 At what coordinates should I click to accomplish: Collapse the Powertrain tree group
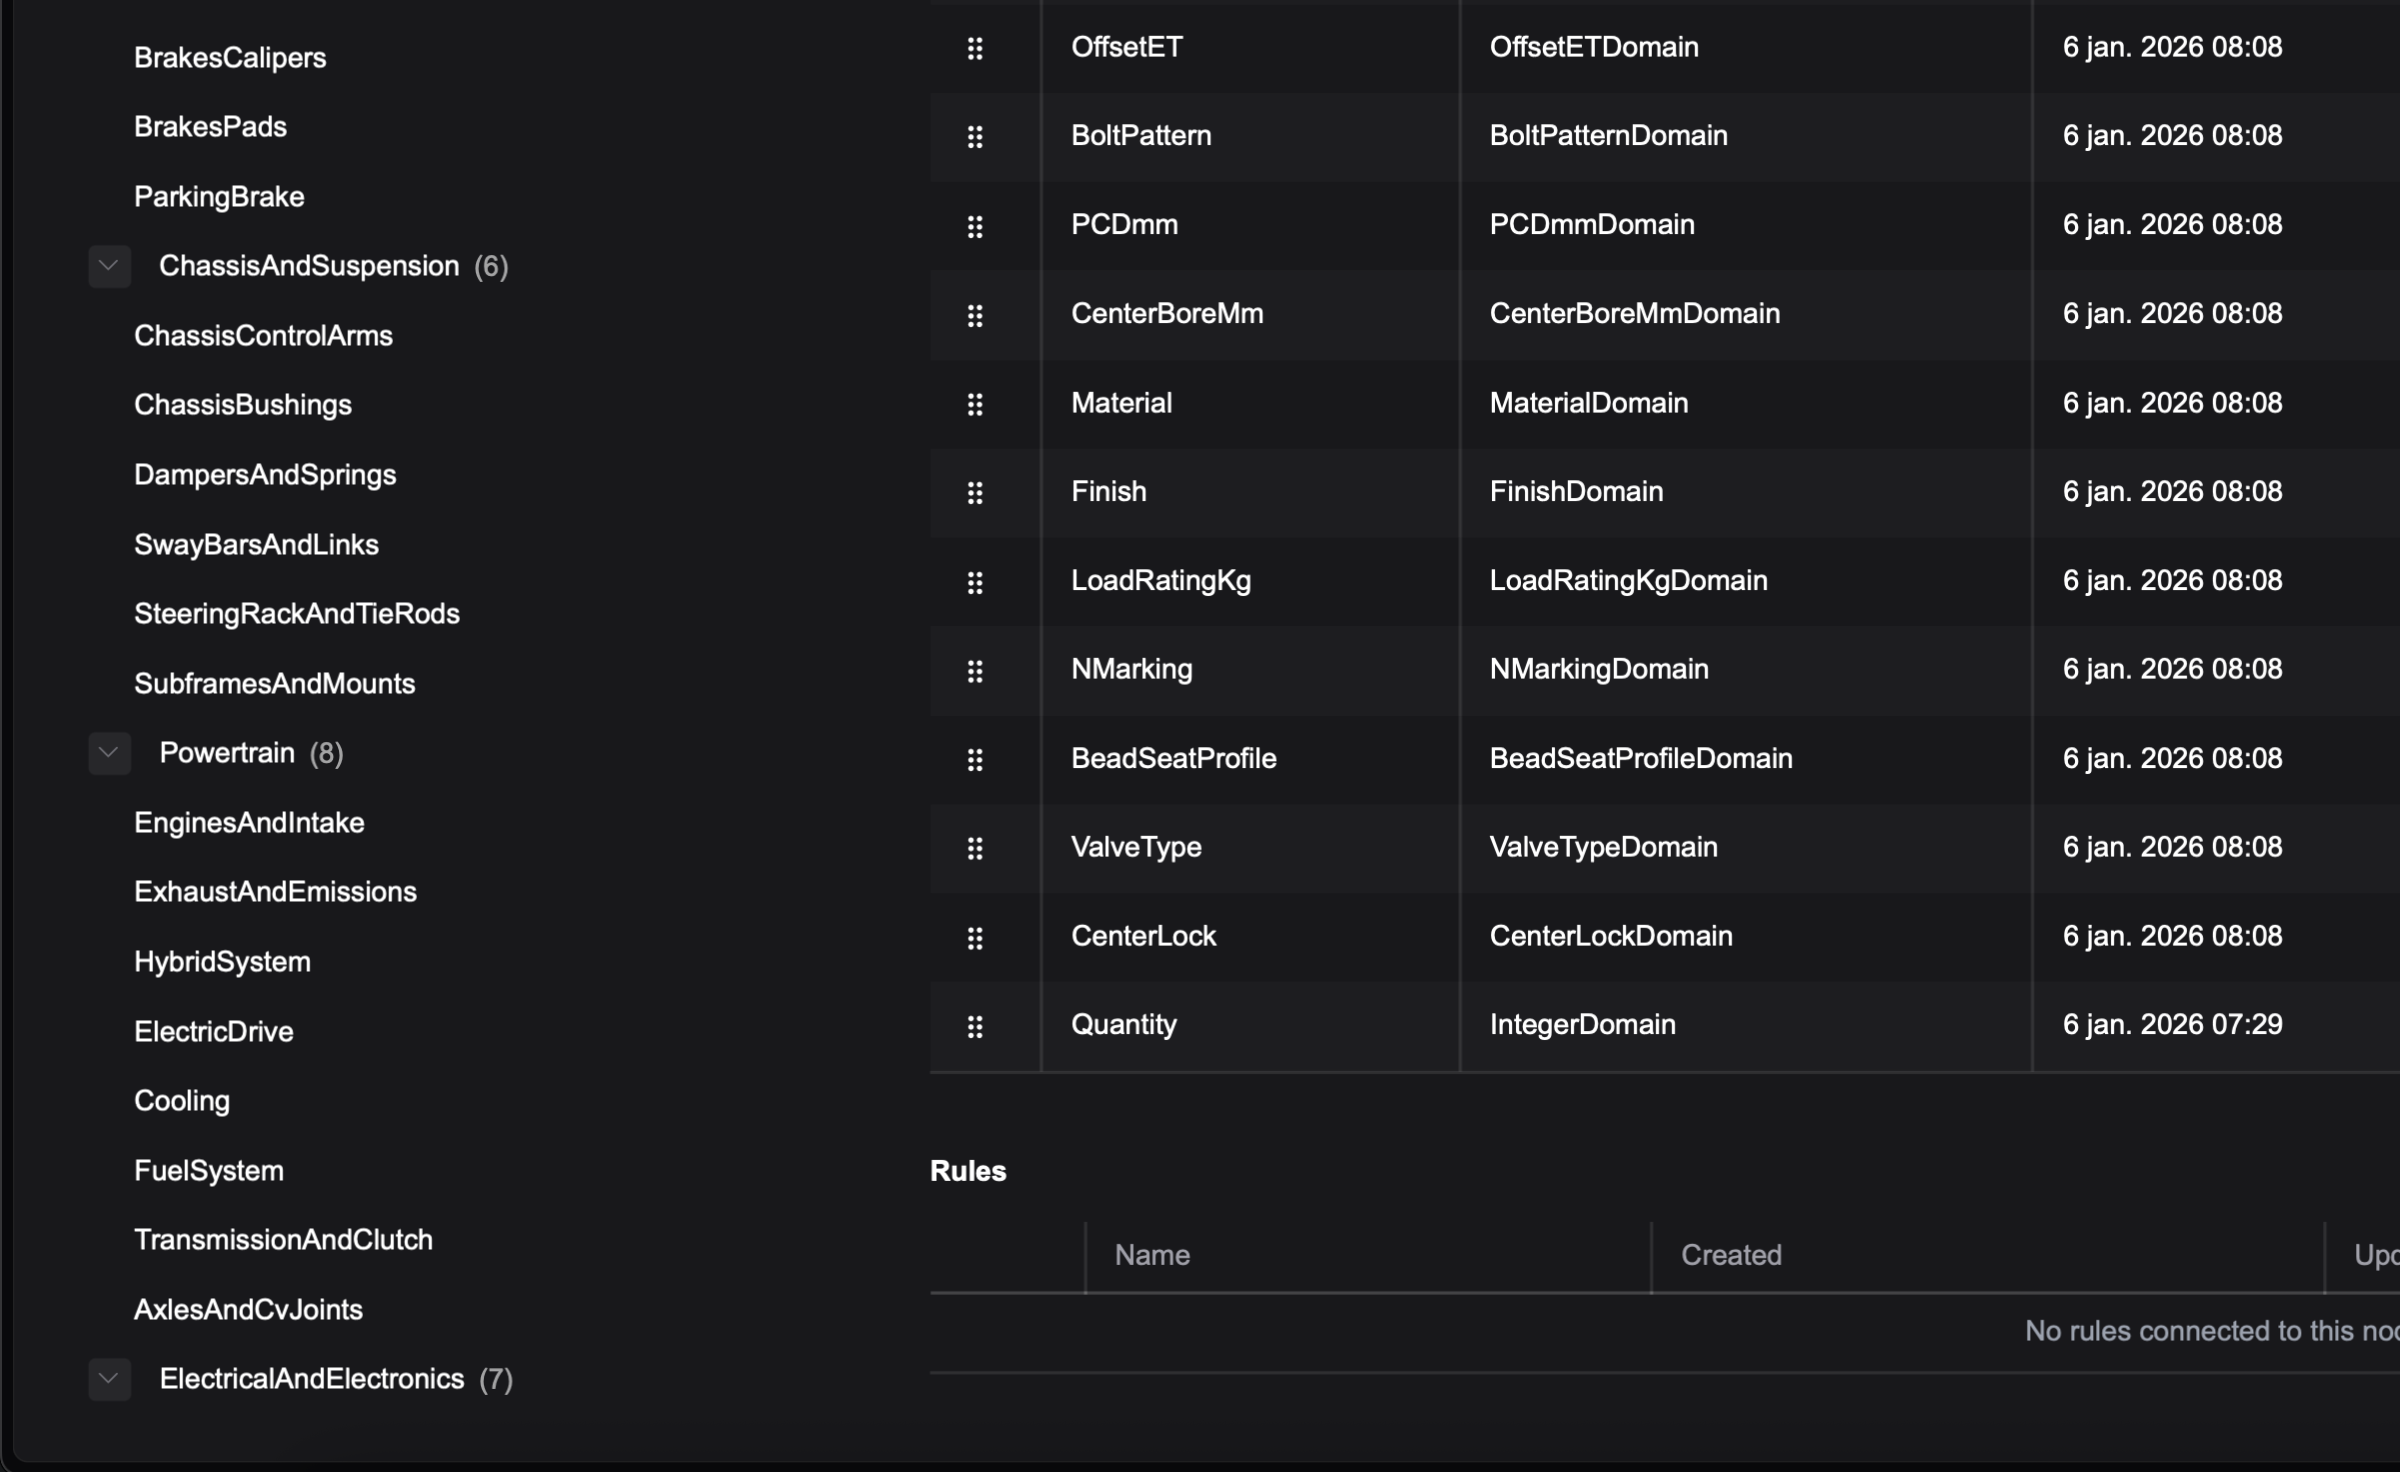(x=109, y=753)
